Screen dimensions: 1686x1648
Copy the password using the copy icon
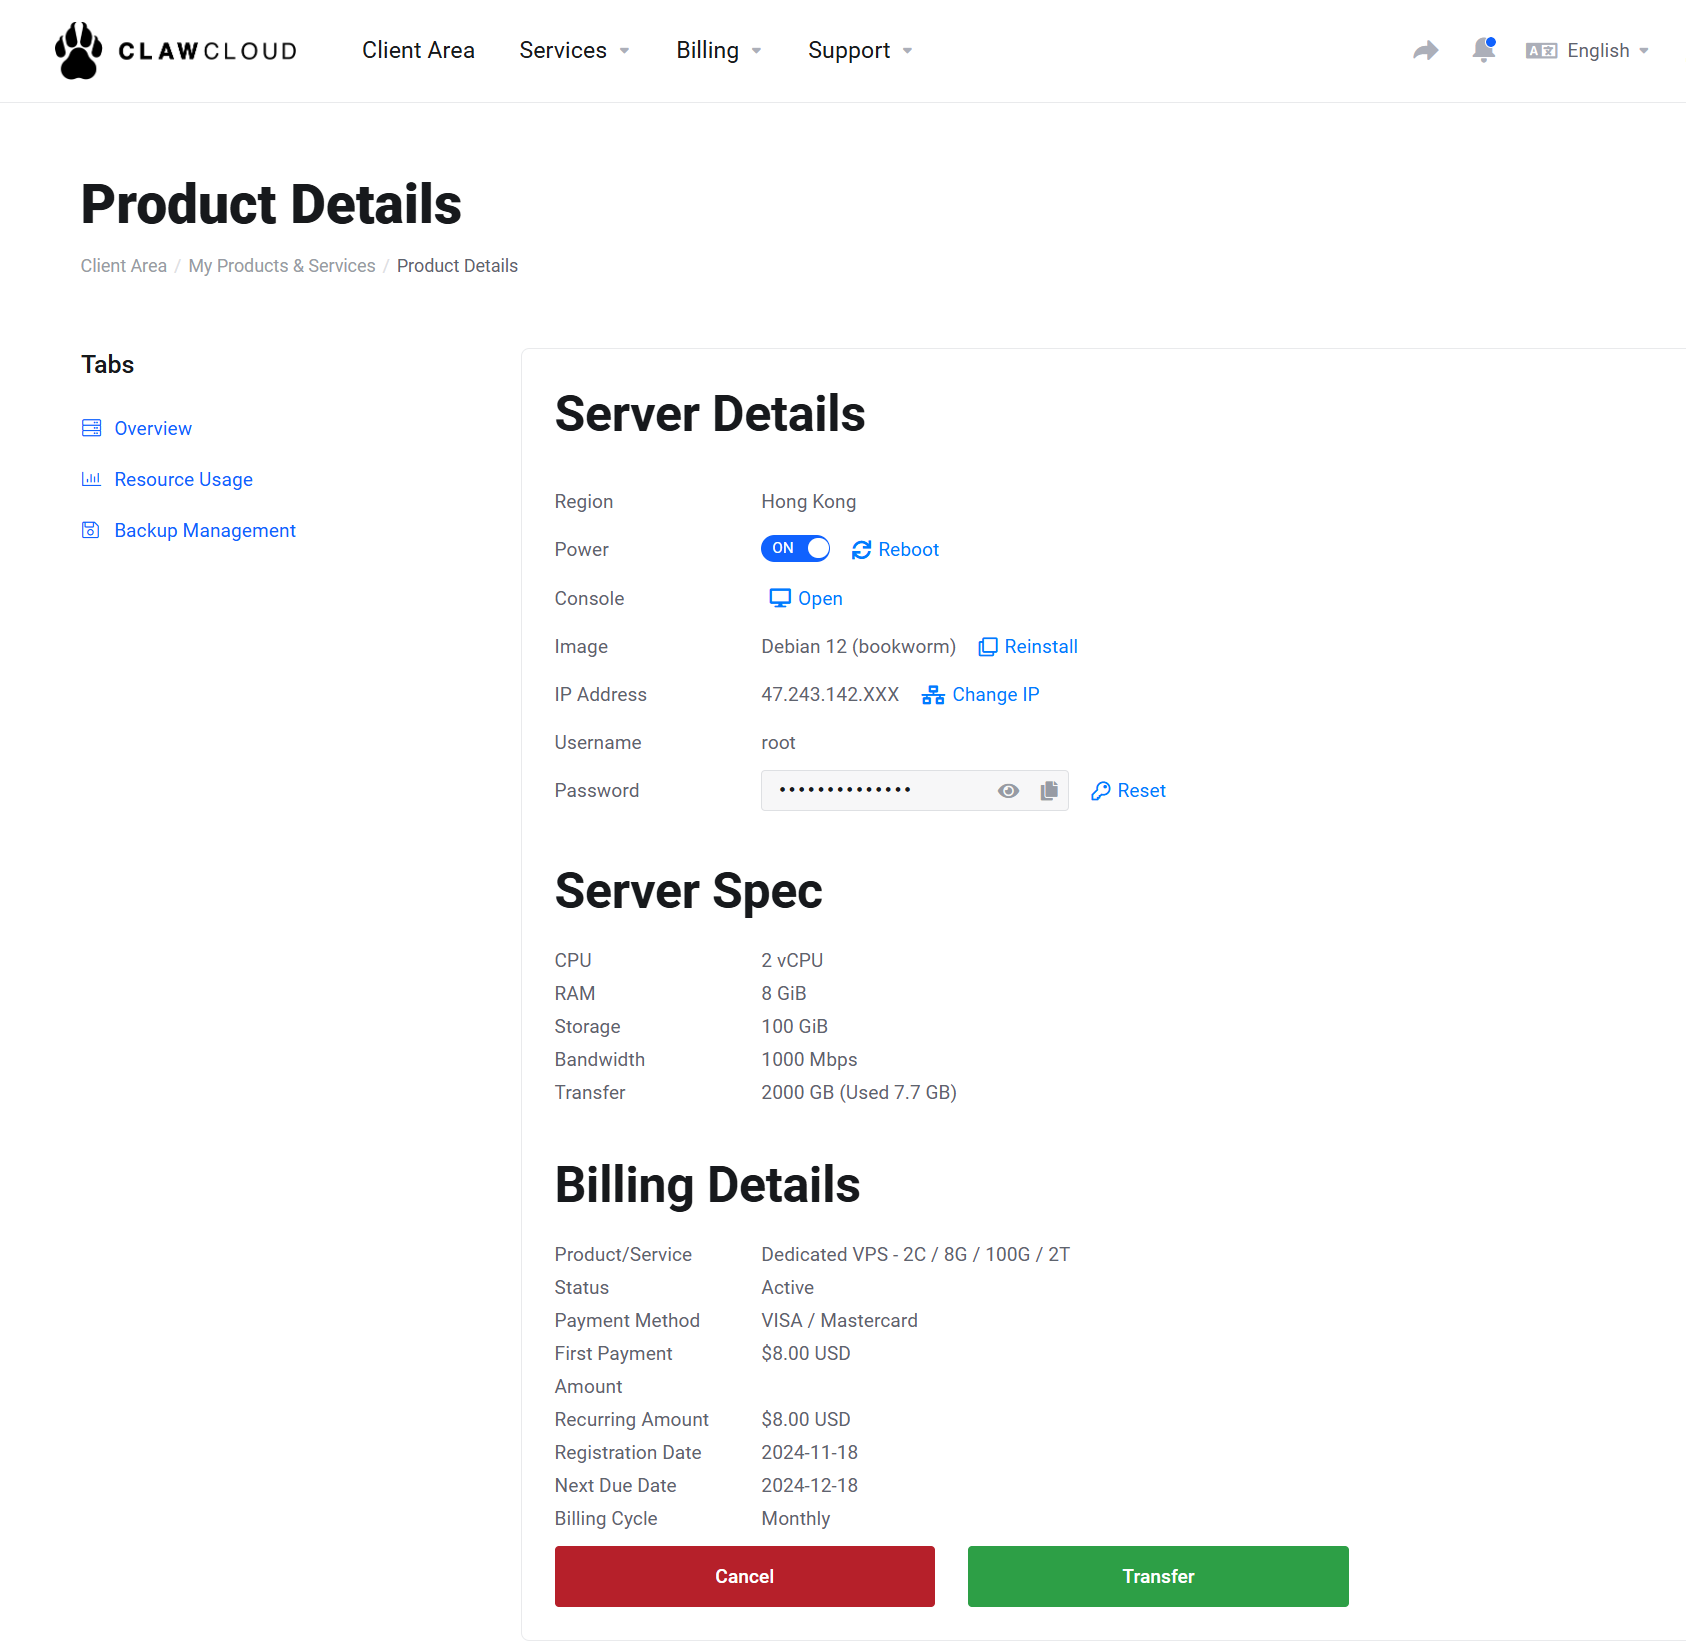click(1048, 791)
